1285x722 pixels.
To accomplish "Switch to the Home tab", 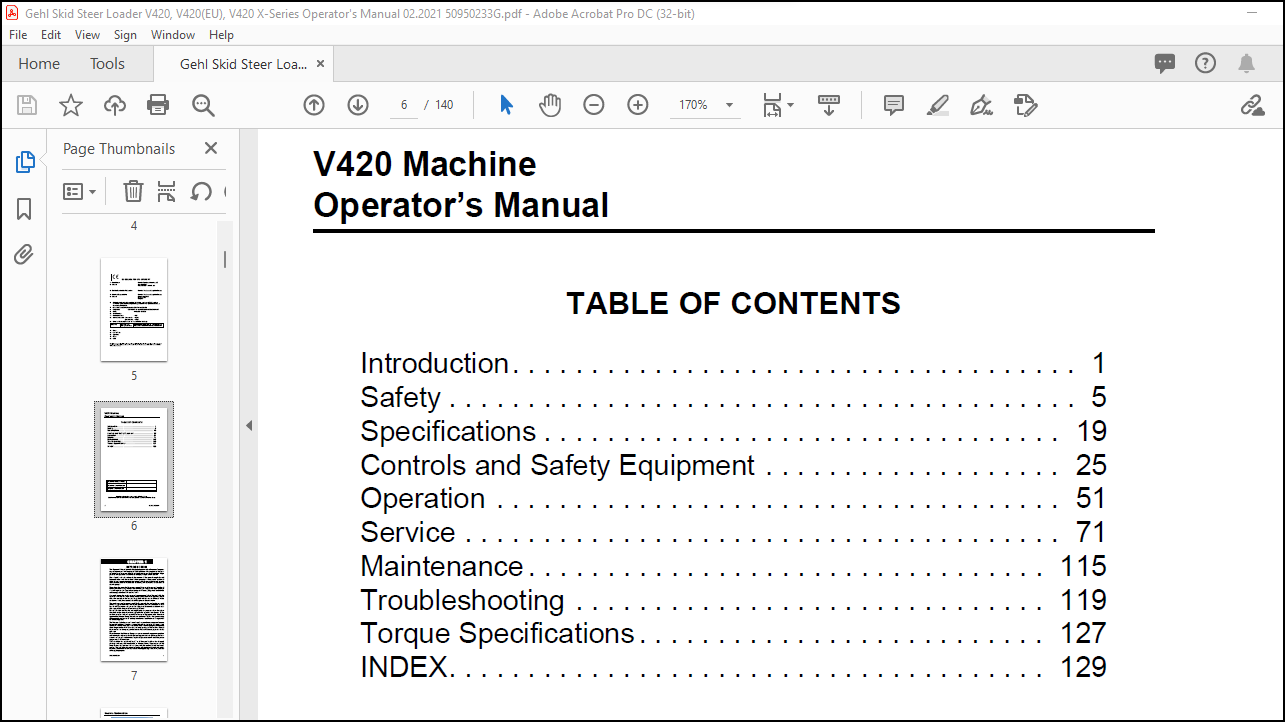I will click(39, 64).
